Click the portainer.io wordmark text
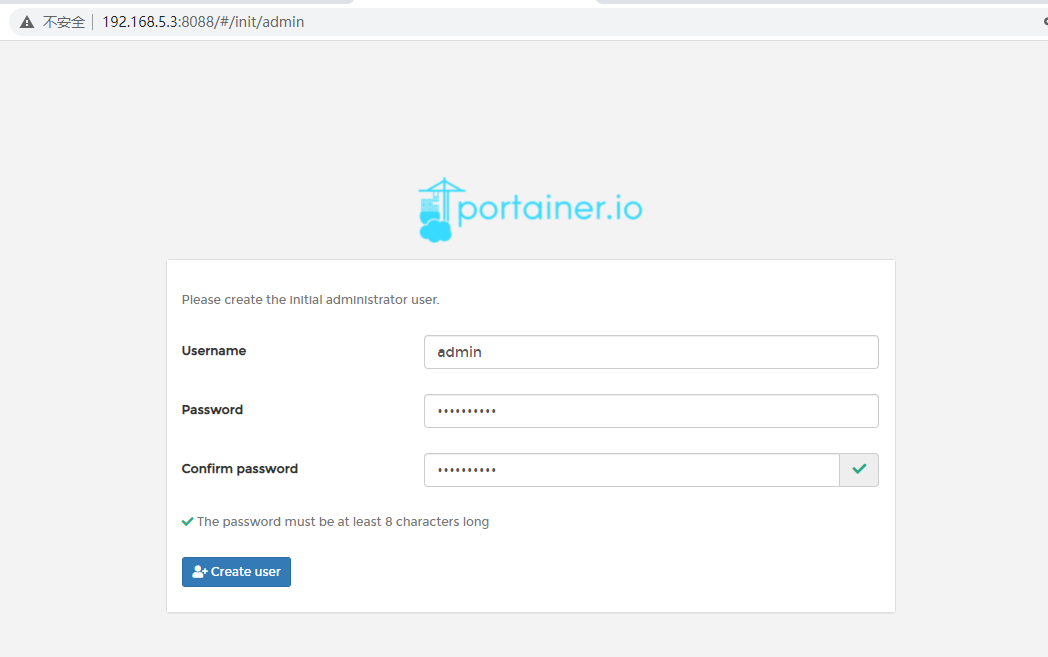Image resolution: width=1048 pixels, height=657 pixels. click(549, 210)
